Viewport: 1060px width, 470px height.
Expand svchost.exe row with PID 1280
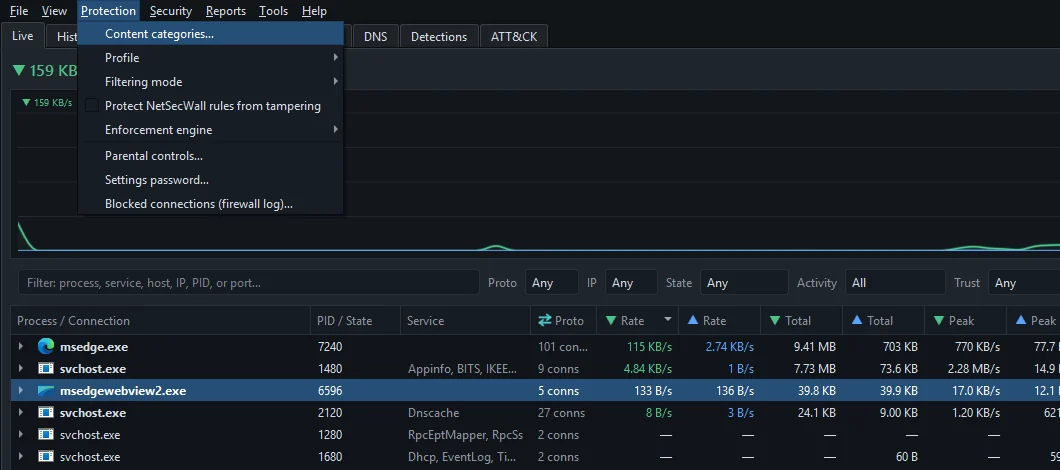click(21, 435)
